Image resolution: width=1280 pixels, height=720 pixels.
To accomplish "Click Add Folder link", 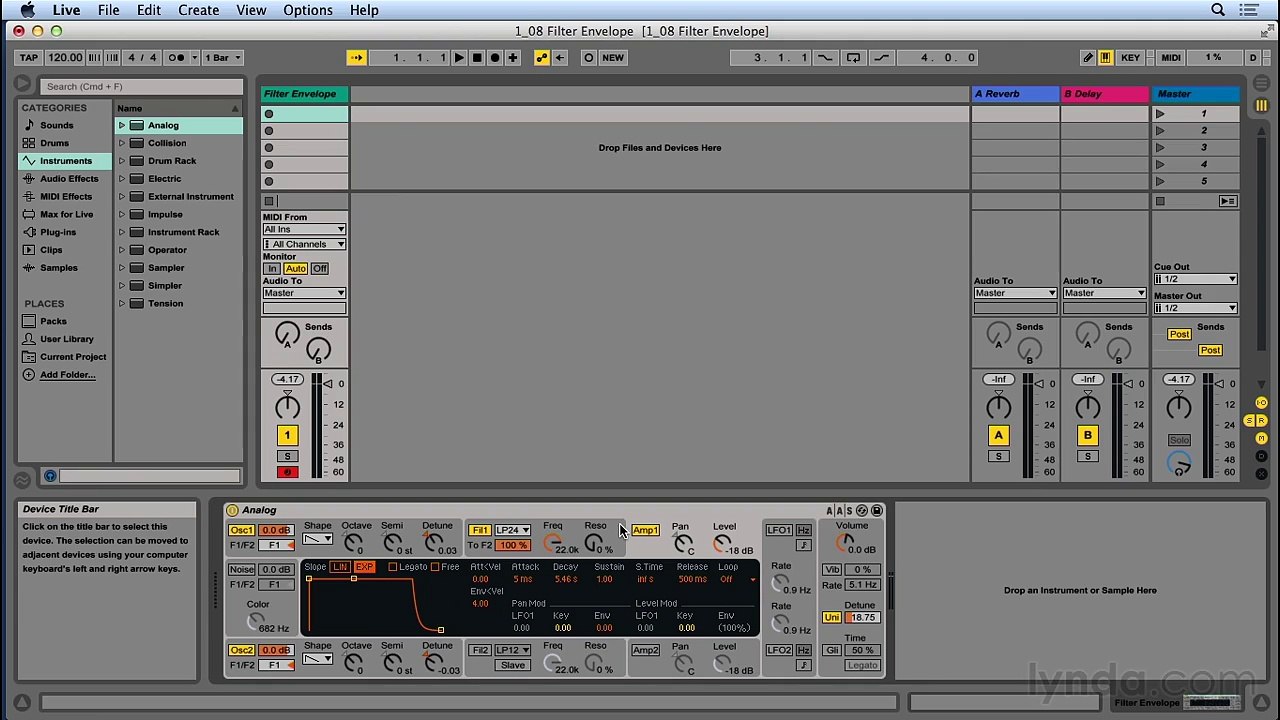I will click(68, 375).
